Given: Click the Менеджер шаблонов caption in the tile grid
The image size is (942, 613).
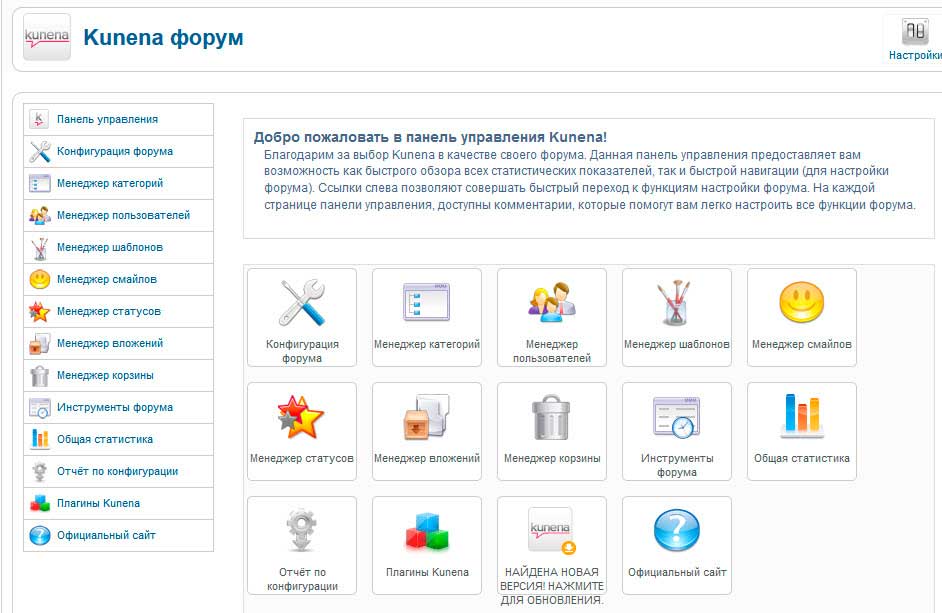Looking at the screenshot, I should [676, 344].
